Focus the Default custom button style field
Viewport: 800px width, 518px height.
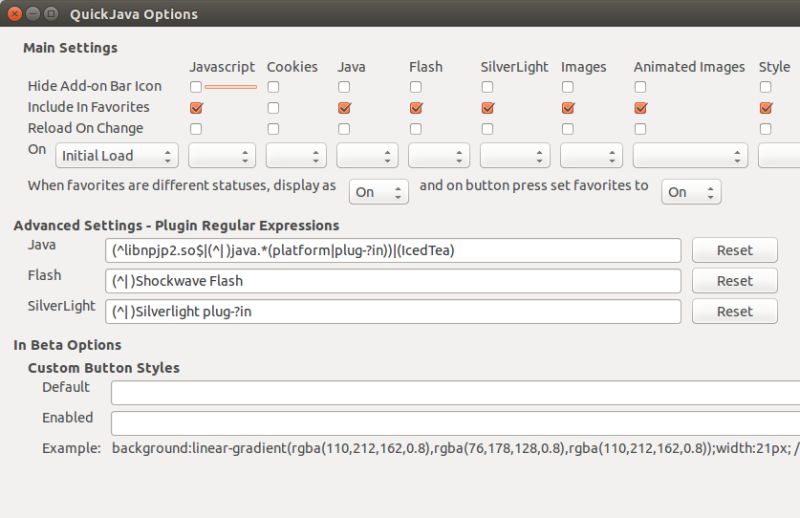[x=456, y=393]
